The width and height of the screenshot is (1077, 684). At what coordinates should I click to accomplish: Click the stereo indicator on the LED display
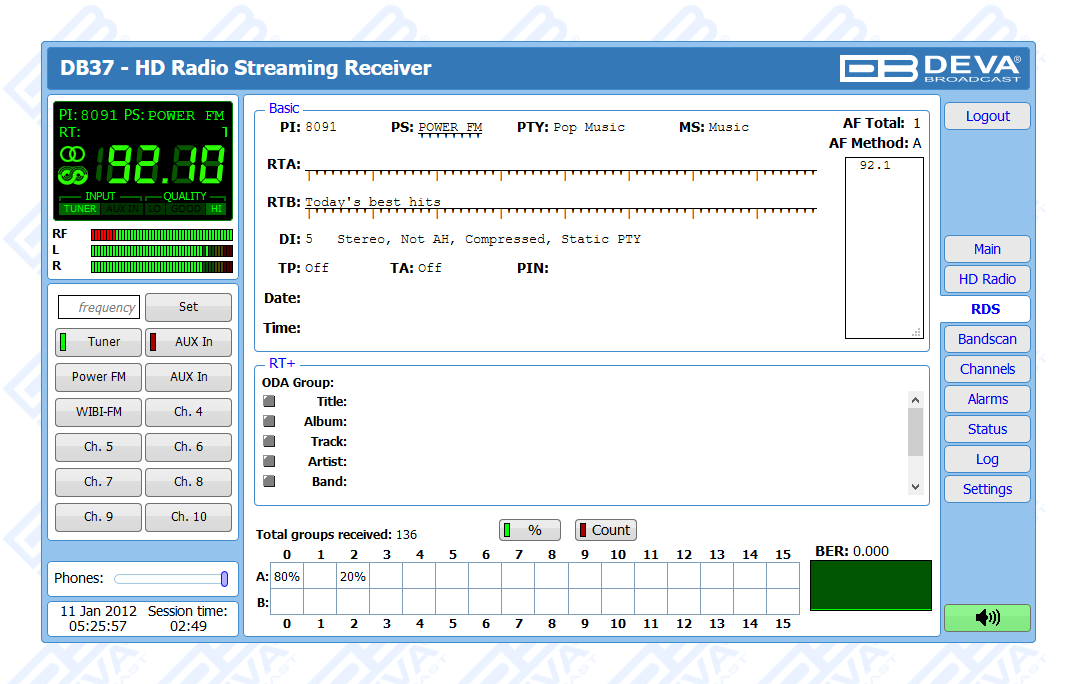72,153
